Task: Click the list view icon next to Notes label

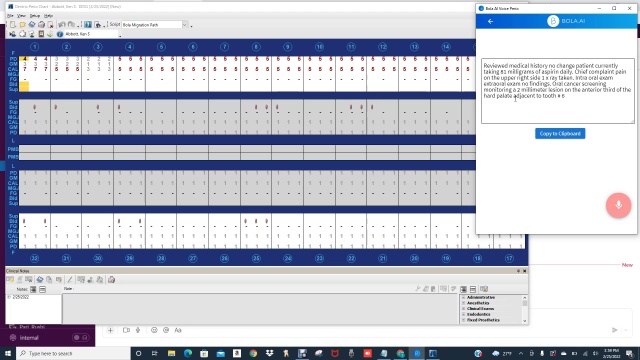Action: point(42,289)
